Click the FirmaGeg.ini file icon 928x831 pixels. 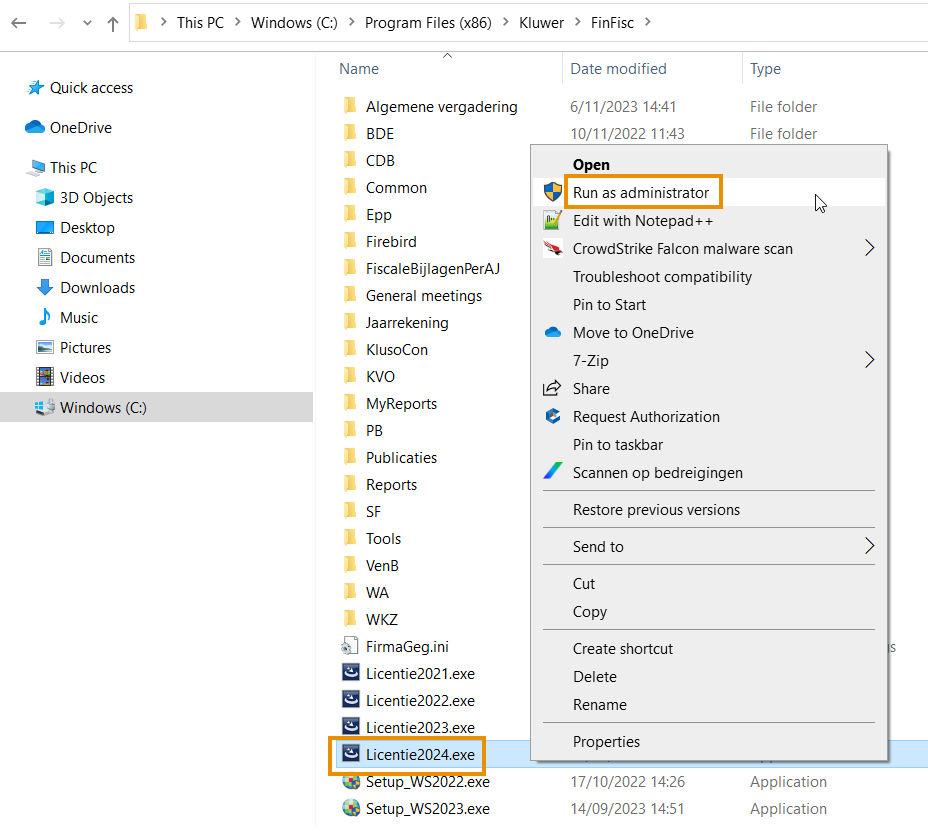click(x=350, y=647)
